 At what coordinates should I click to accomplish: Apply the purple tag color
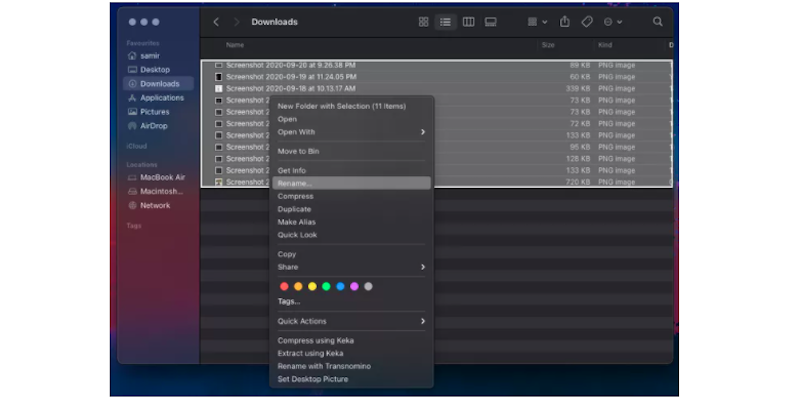[355, 286]
